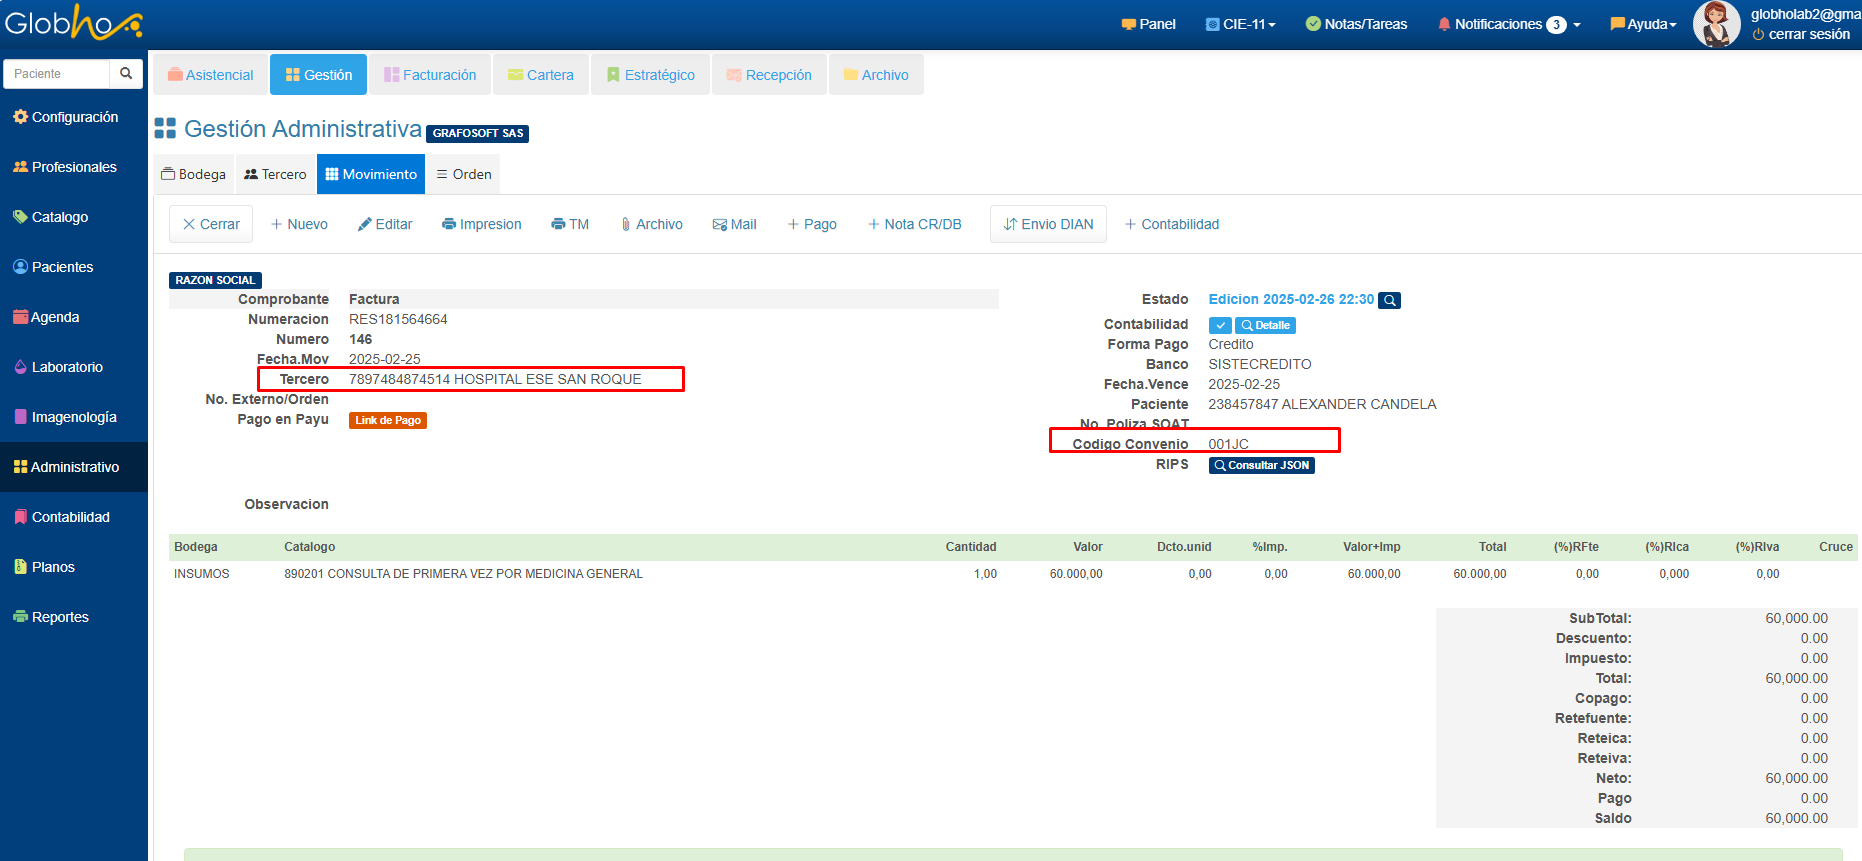Click the user avatar picture
The image size is (1862, 861).
click(x=1716, y=24)
